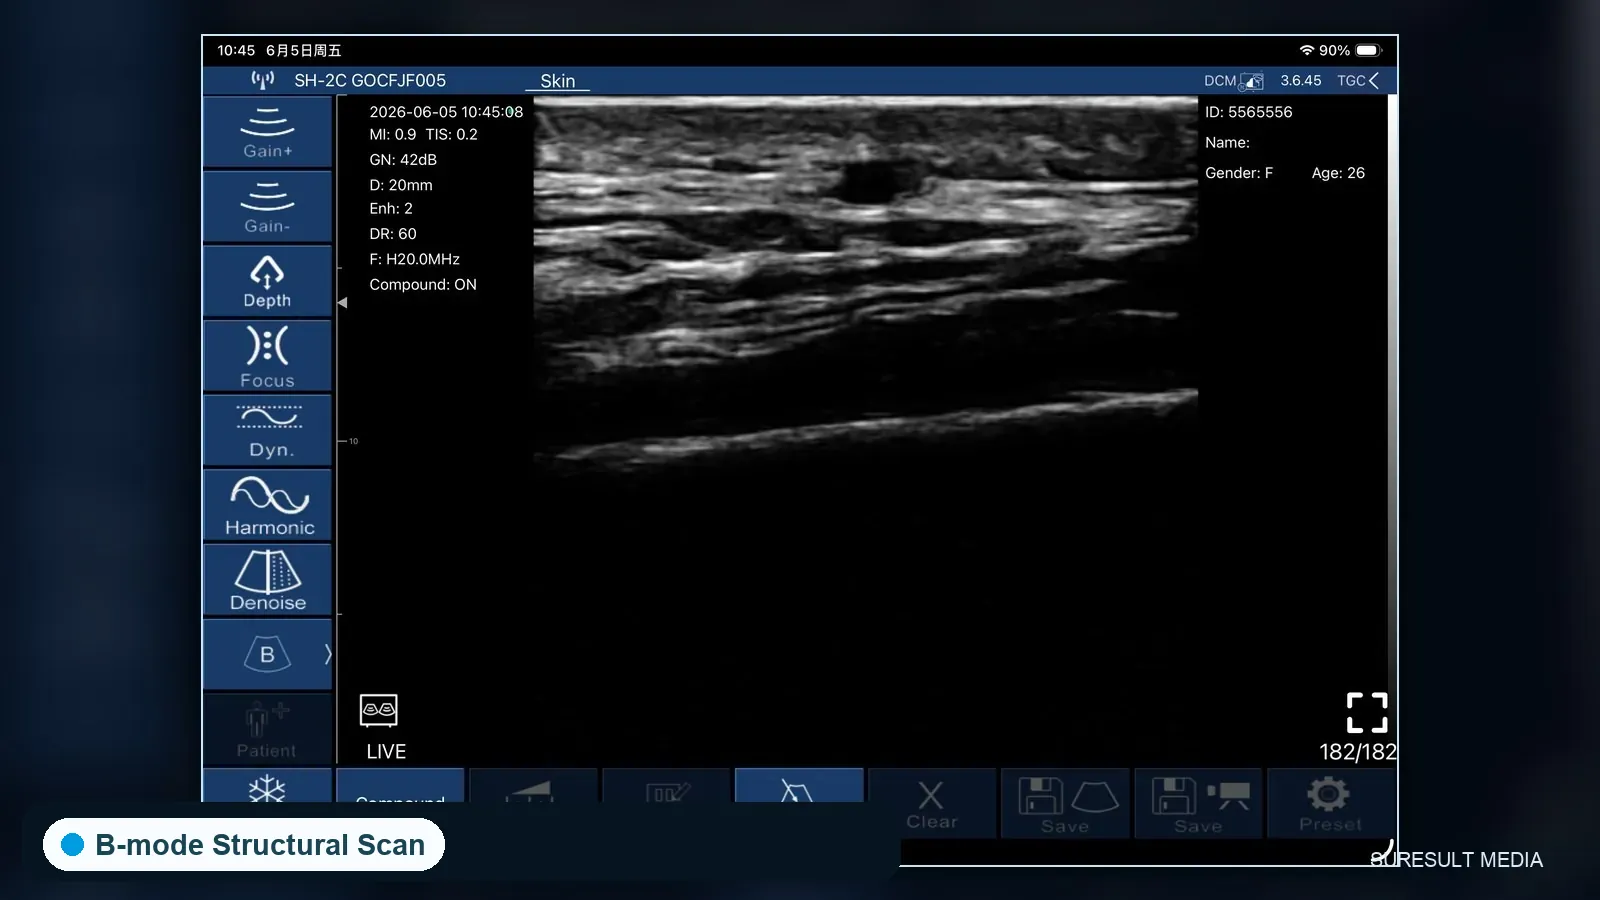Screen dimensions: 1600x900
Task: Select the biopsy guide line tool
Action: (799, 786)
